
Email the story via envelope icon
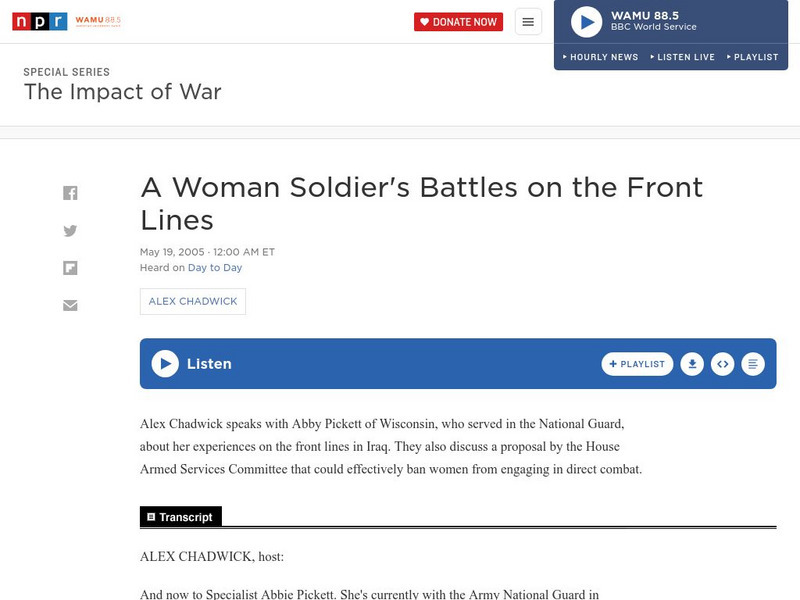click(x=70, y=305)
